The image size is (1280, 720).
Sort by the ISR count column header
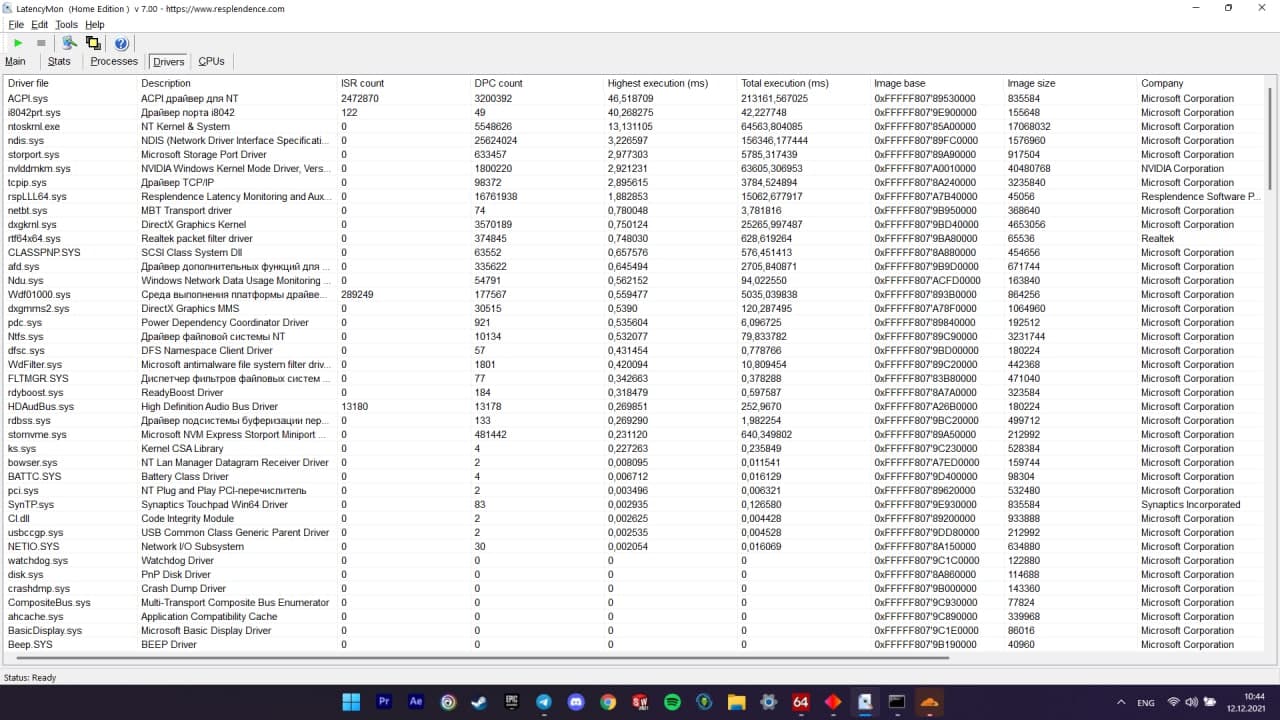(x=404, y=83)
